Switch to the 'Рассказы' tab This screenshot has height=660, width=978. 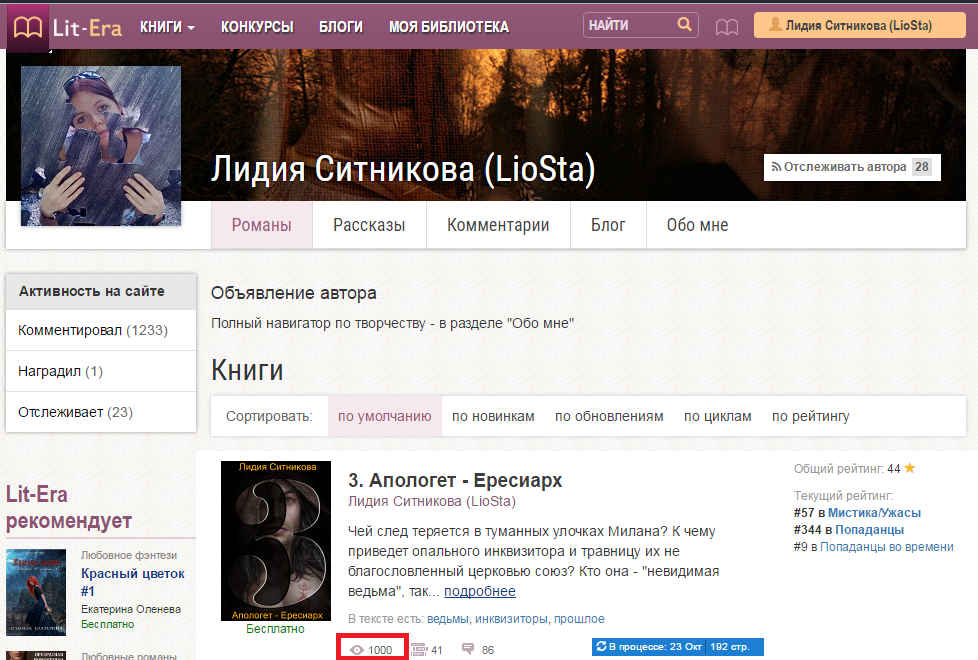[x=369, y=225]
